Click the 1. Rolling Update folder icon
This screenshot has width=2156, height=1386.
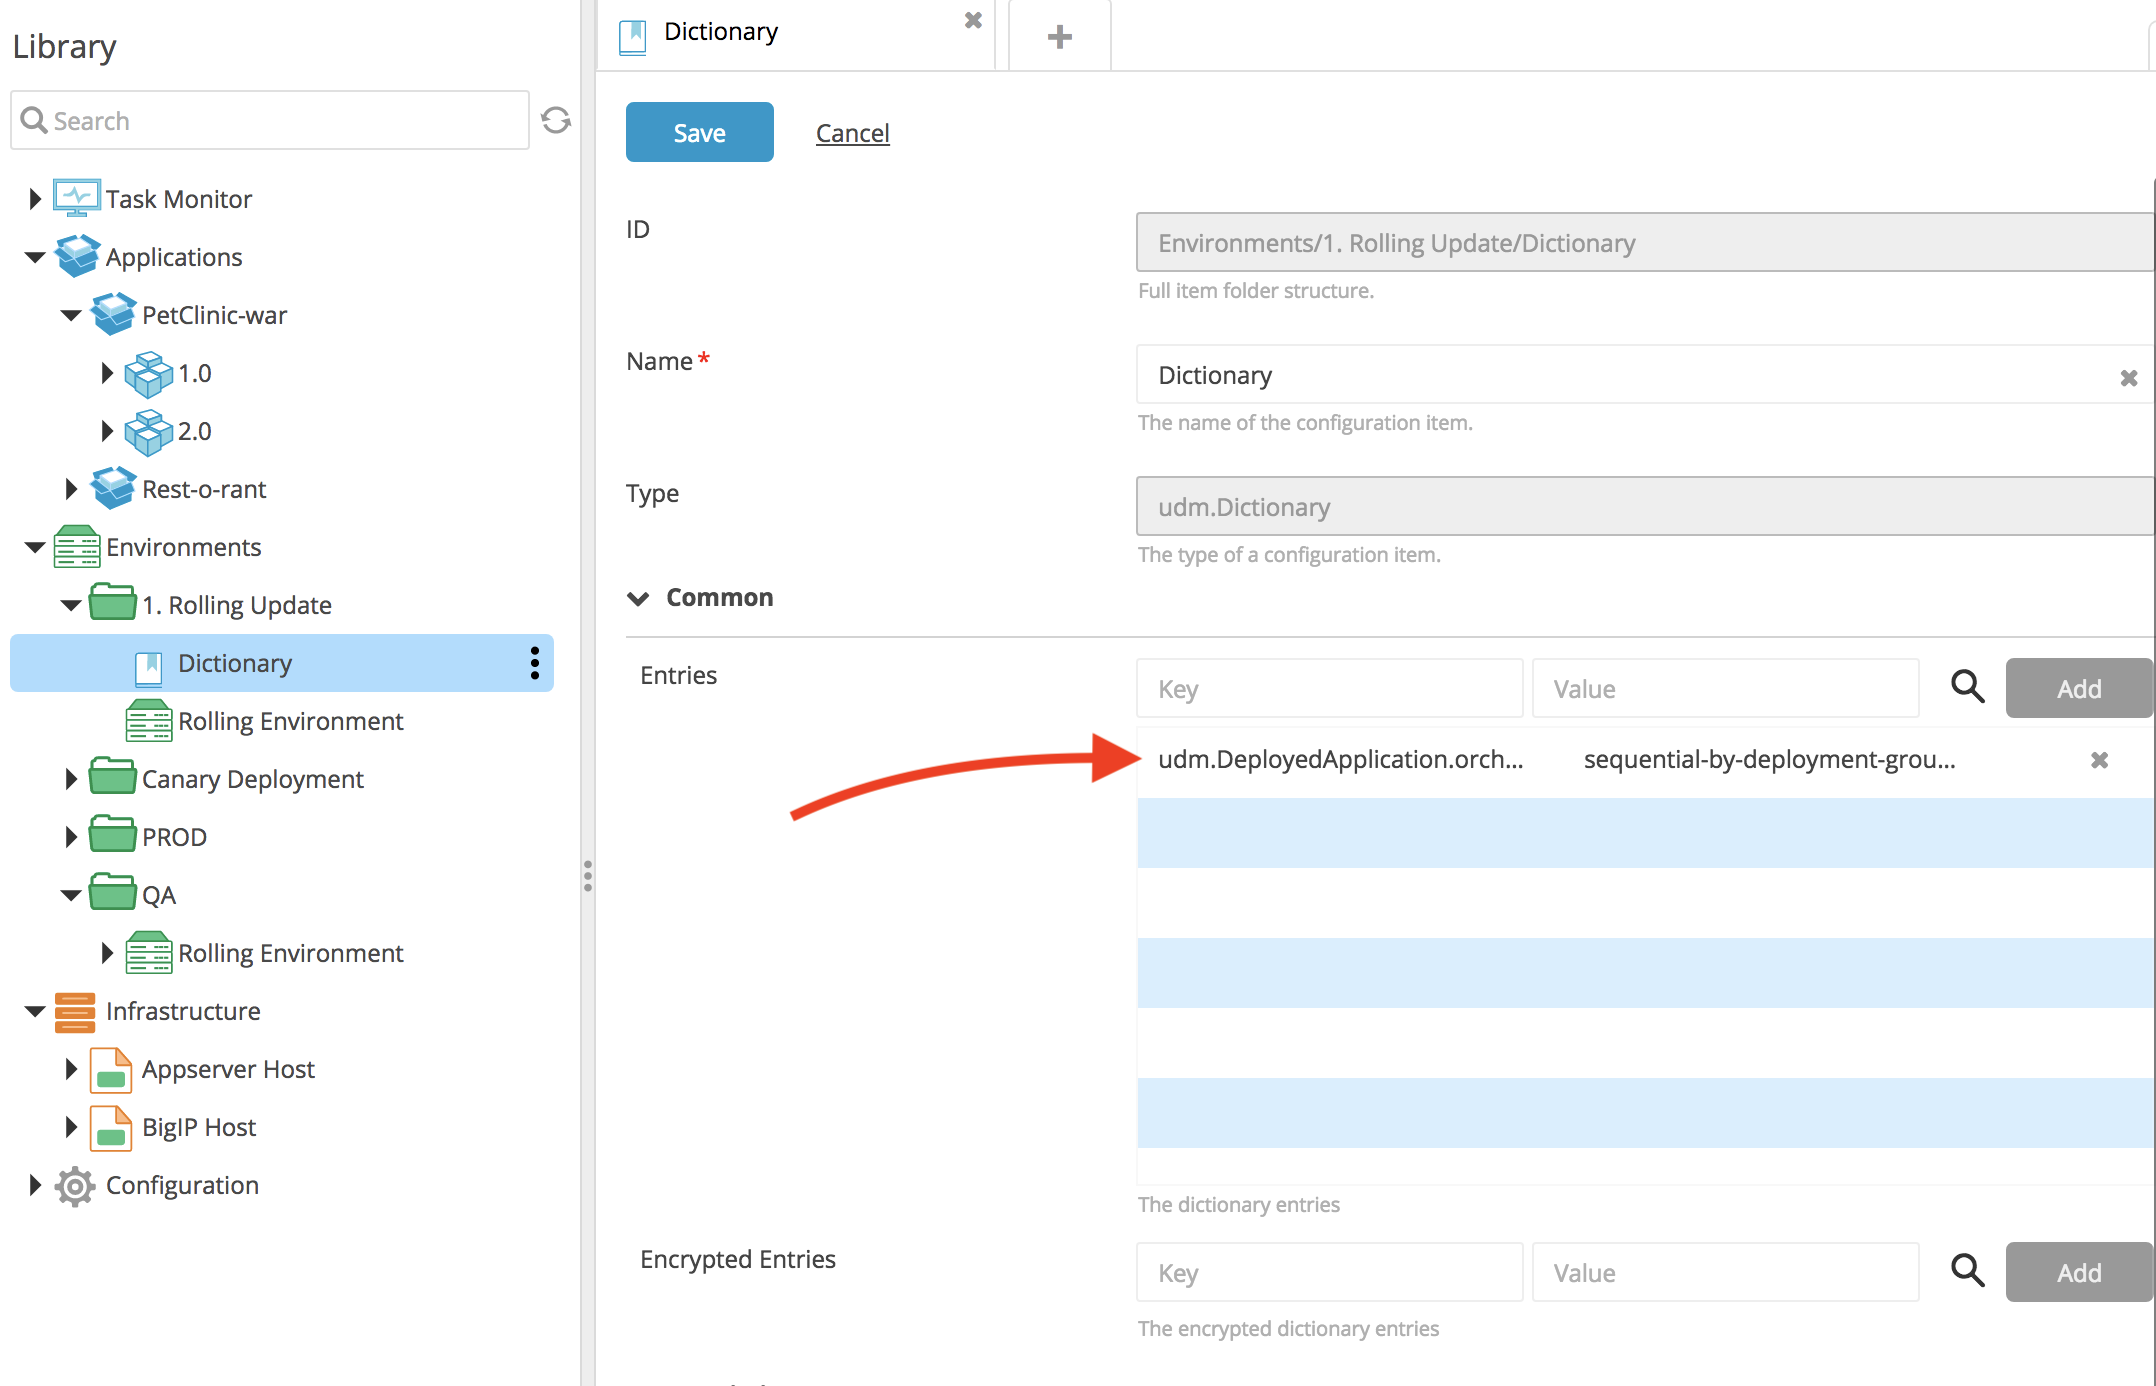coord(113,603)
